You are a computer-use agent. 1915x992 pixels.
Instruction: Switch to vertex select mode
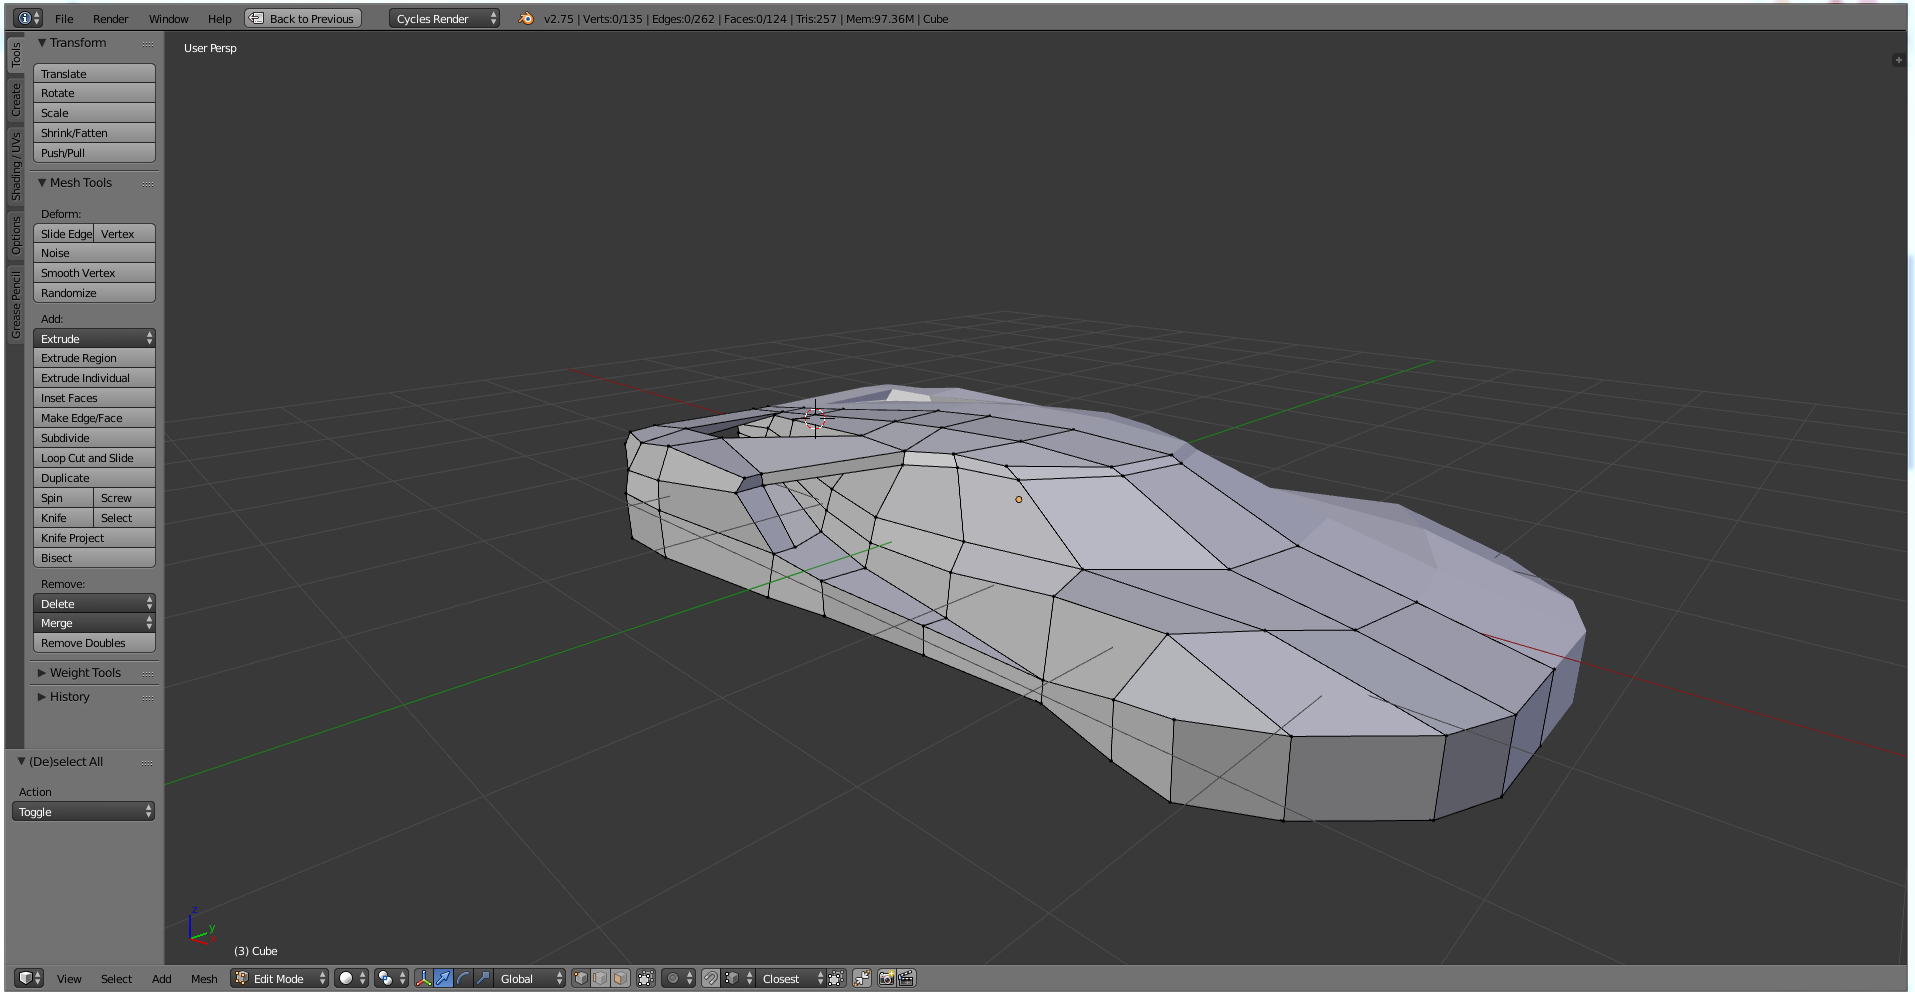[x=580, y=978]
